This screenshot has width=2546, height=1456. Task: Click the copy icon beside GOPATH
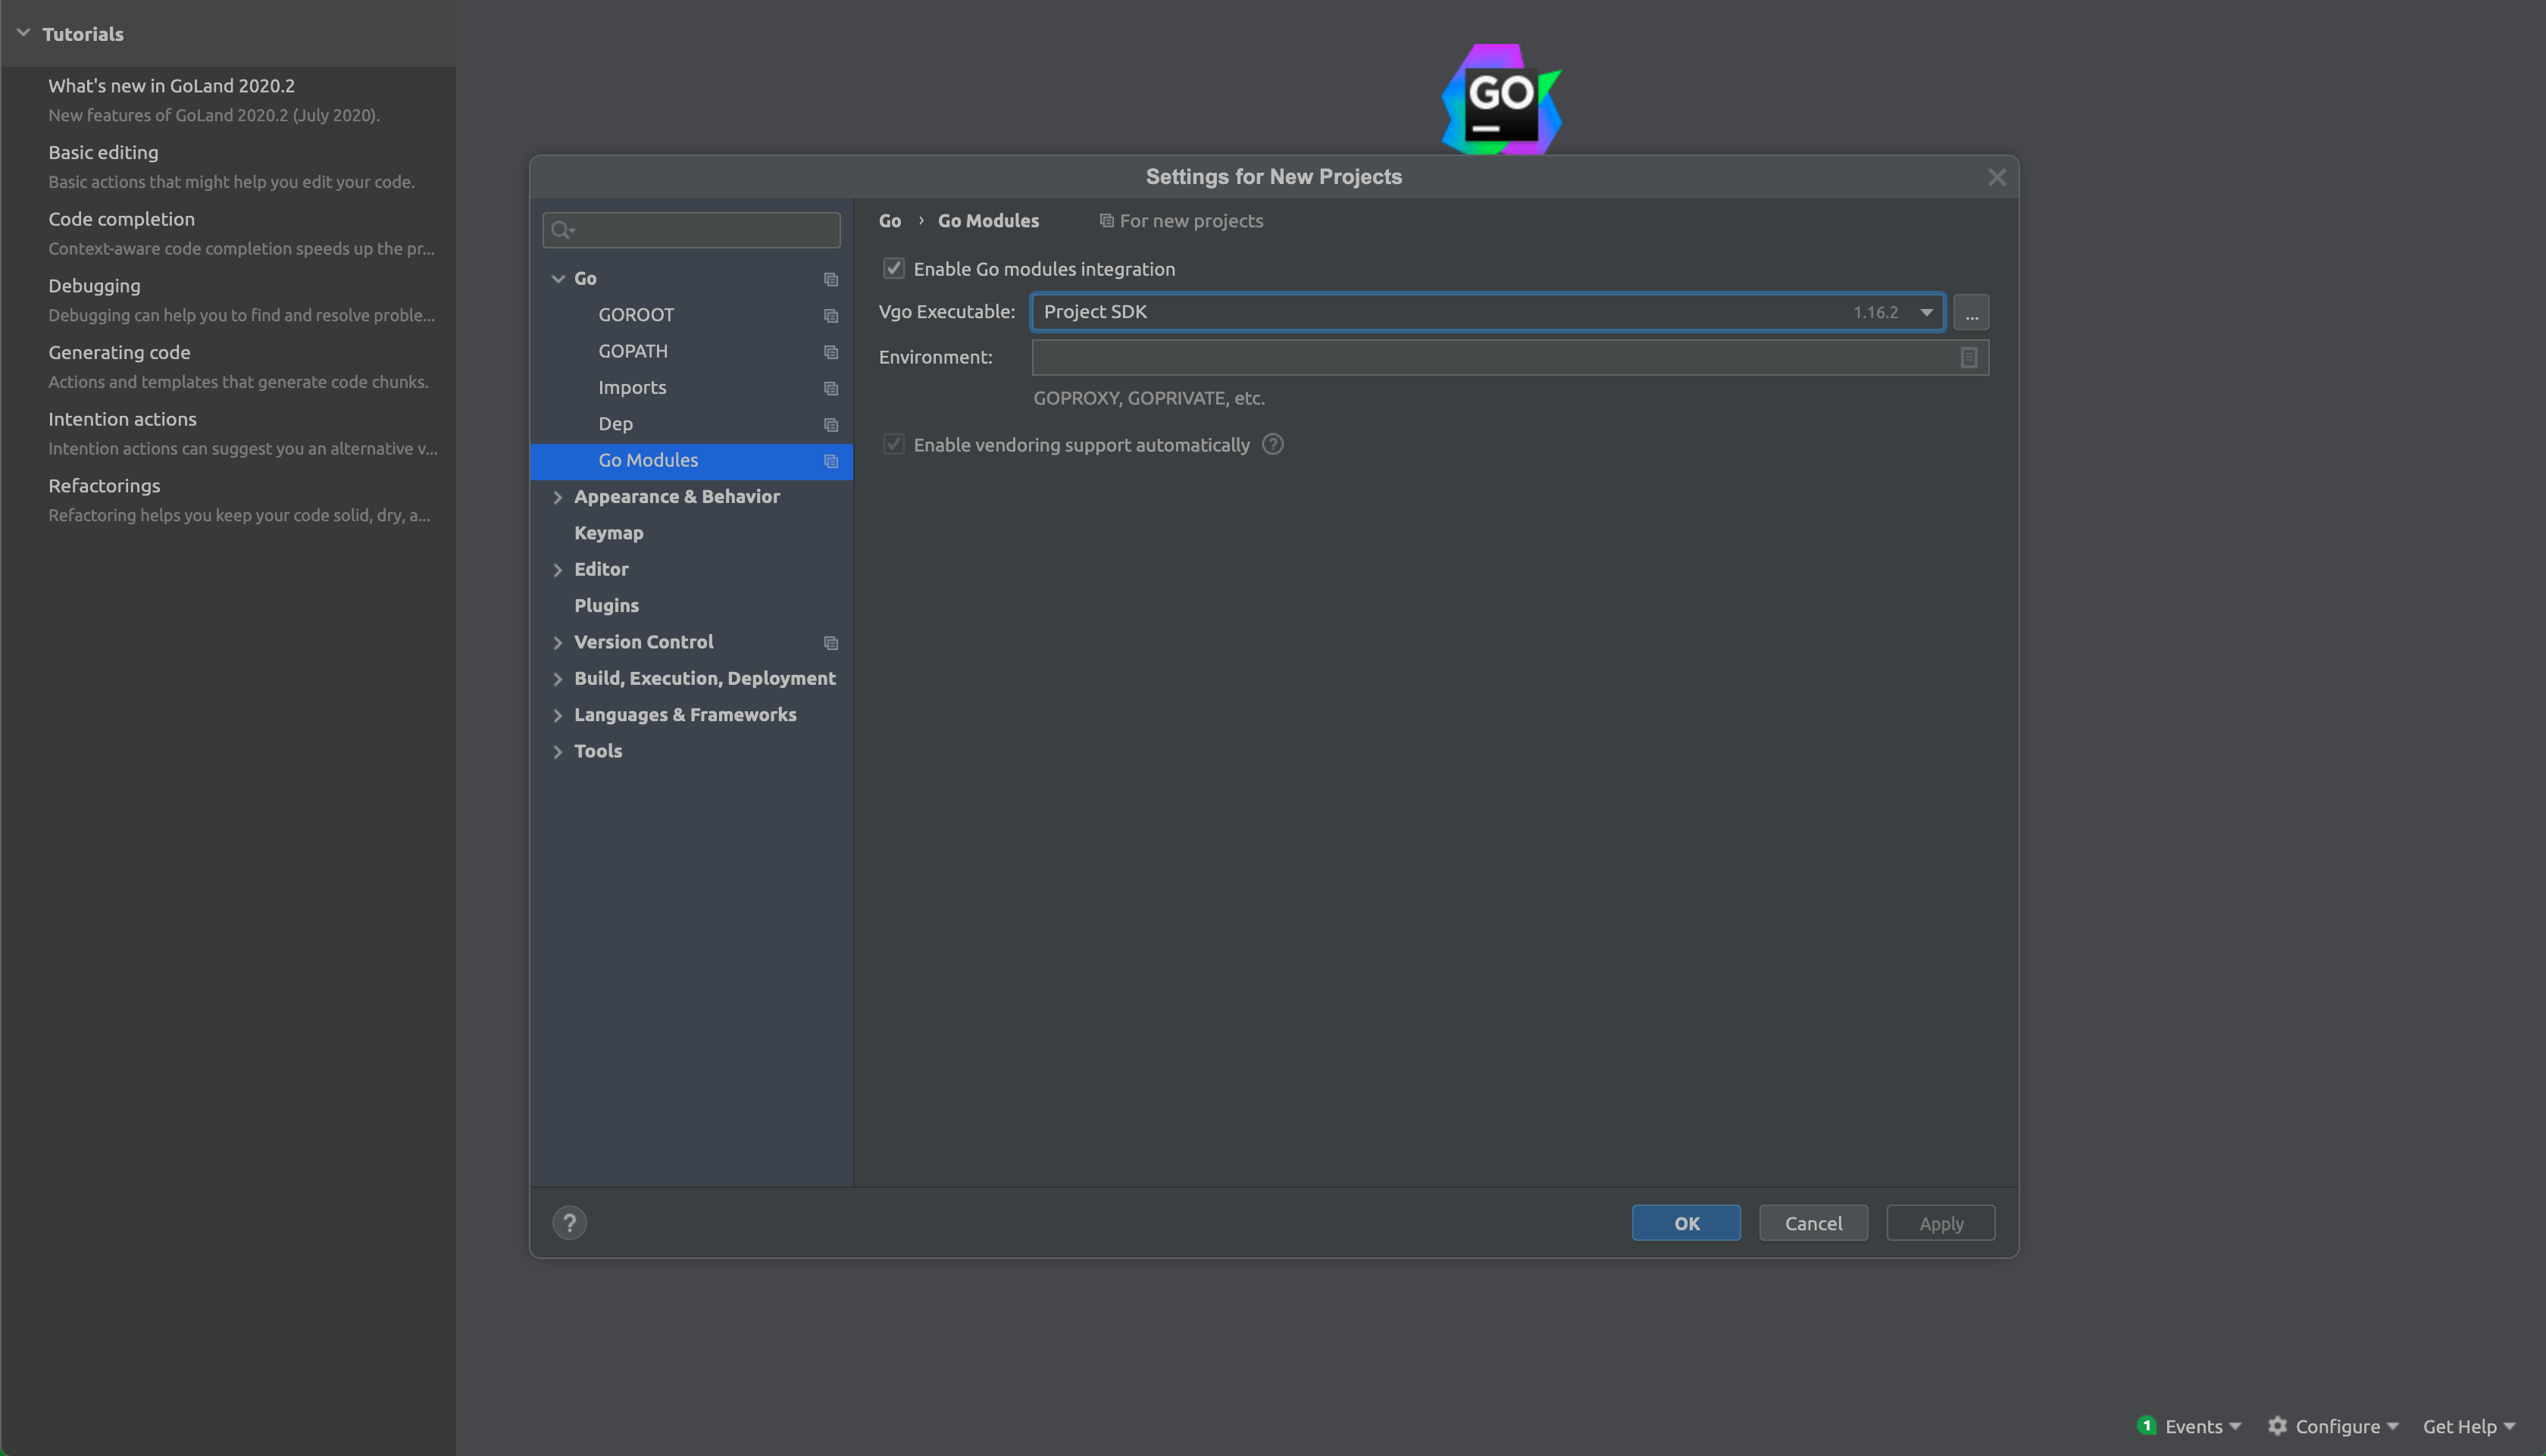pos(830,352)
